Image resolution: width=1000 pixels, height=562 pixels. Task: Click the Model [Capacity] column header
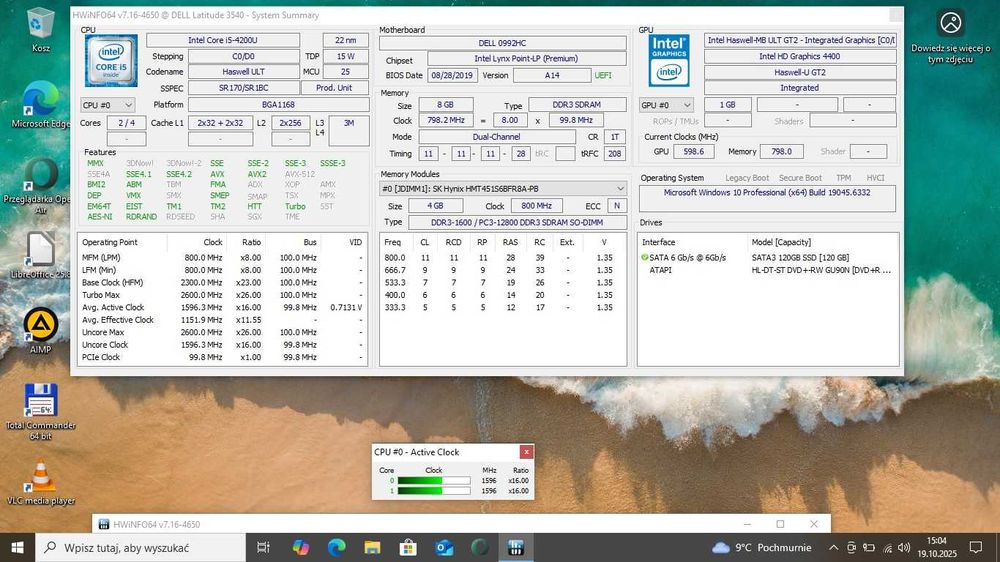pyautogui.click(x=823, y=242)
